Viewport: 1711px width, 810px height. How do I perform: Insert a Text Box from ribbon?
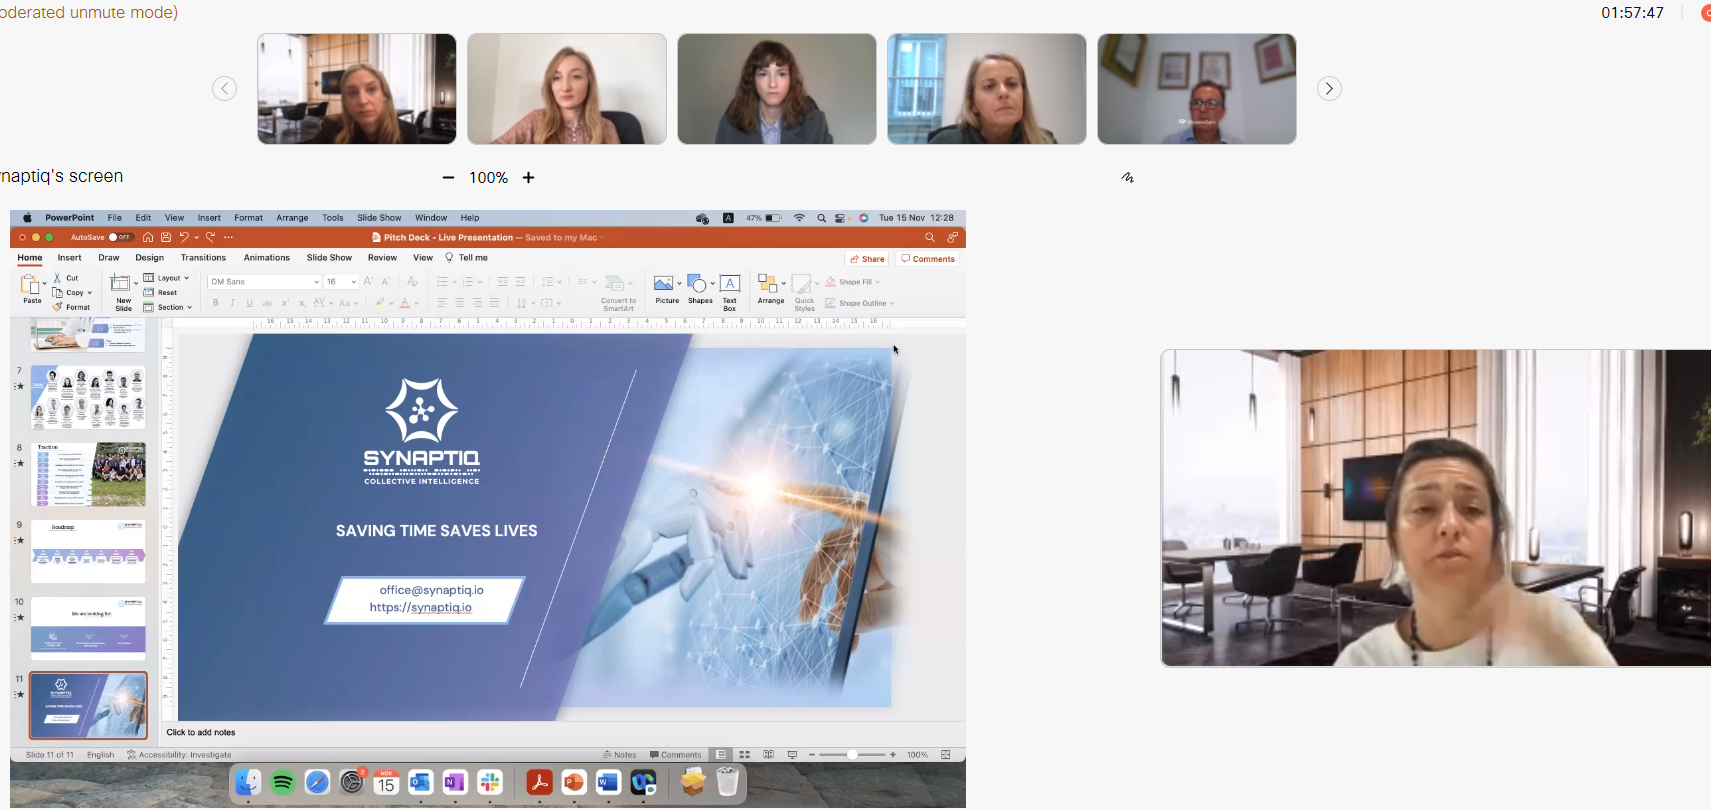coord(730,285)
